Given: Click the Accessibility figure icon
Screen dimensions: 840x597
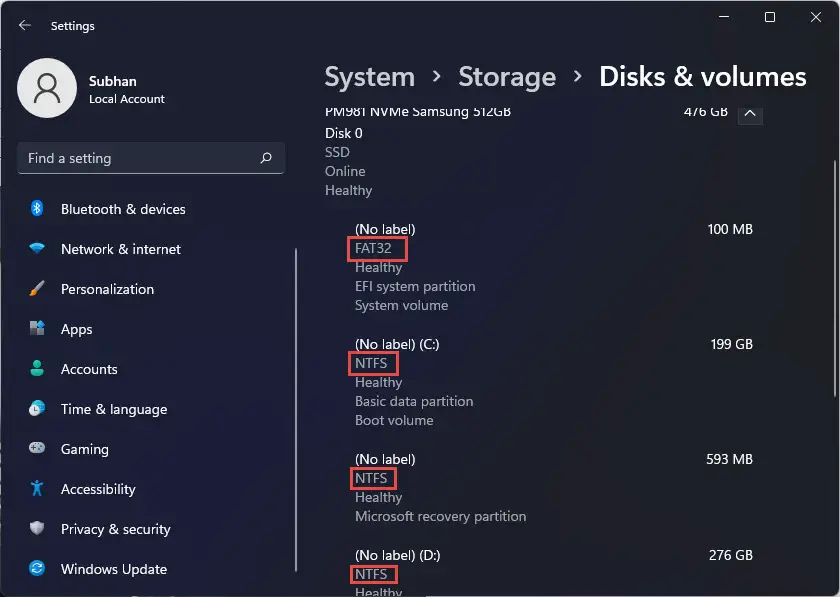Looking at the screenshot, I should (37, 488).
